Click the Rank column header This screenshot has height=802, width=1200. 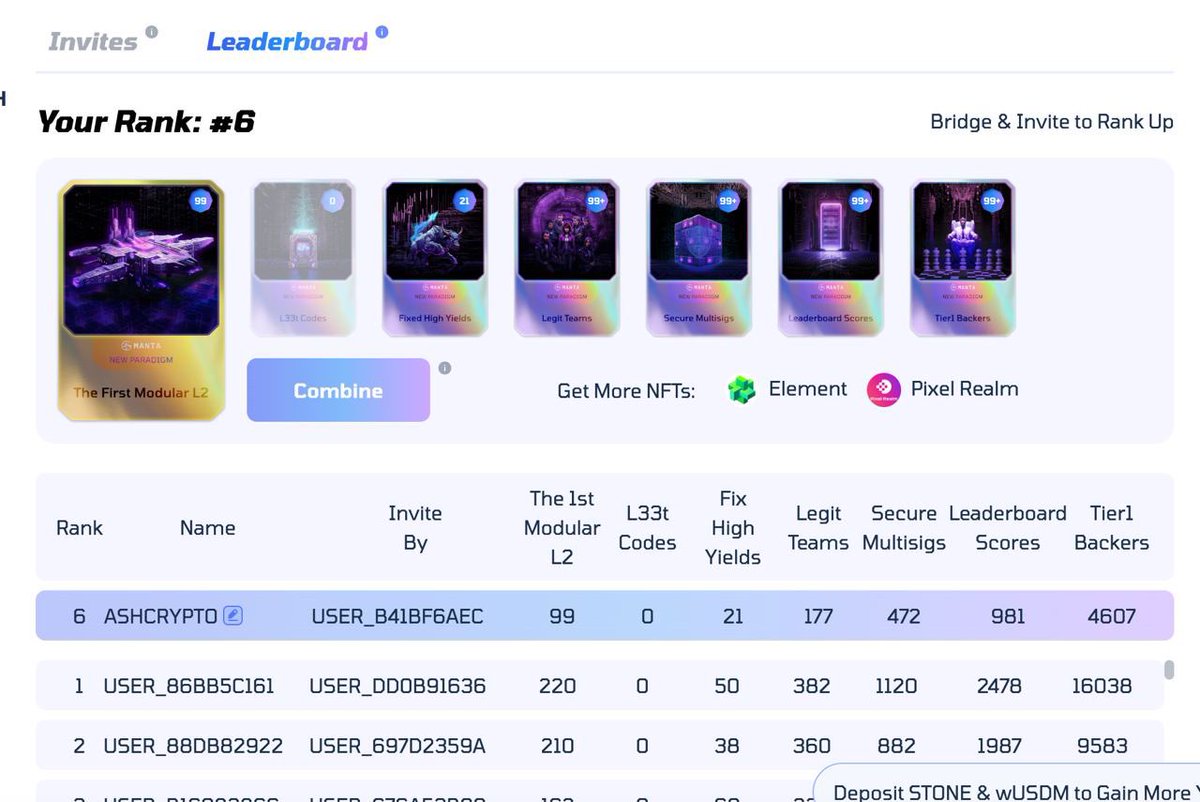coord(79,528)
